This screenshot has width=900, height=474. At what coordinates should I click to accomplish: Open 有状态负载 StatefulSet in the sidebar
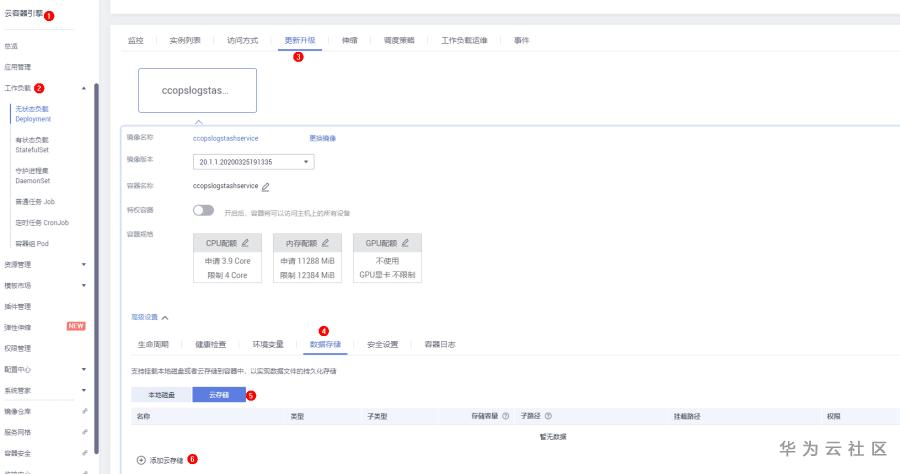tap(32, 145)
